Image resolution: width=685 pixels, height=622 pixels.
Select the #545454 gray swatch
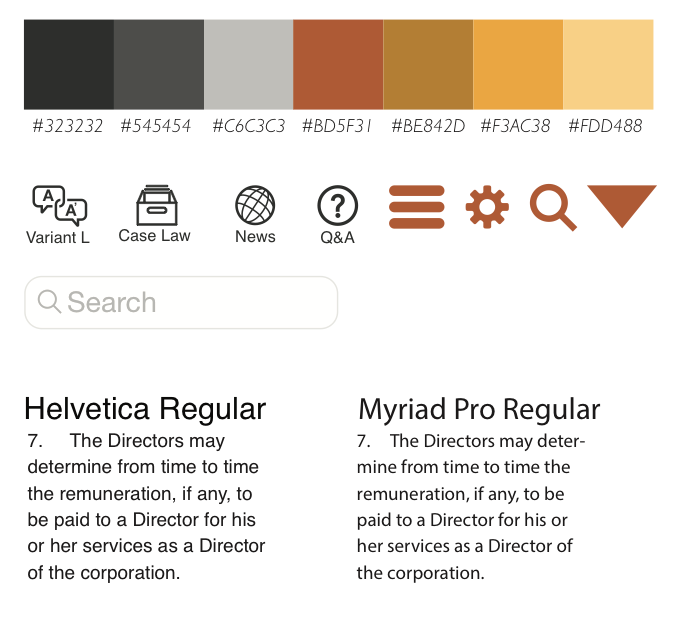pos(159,64)
